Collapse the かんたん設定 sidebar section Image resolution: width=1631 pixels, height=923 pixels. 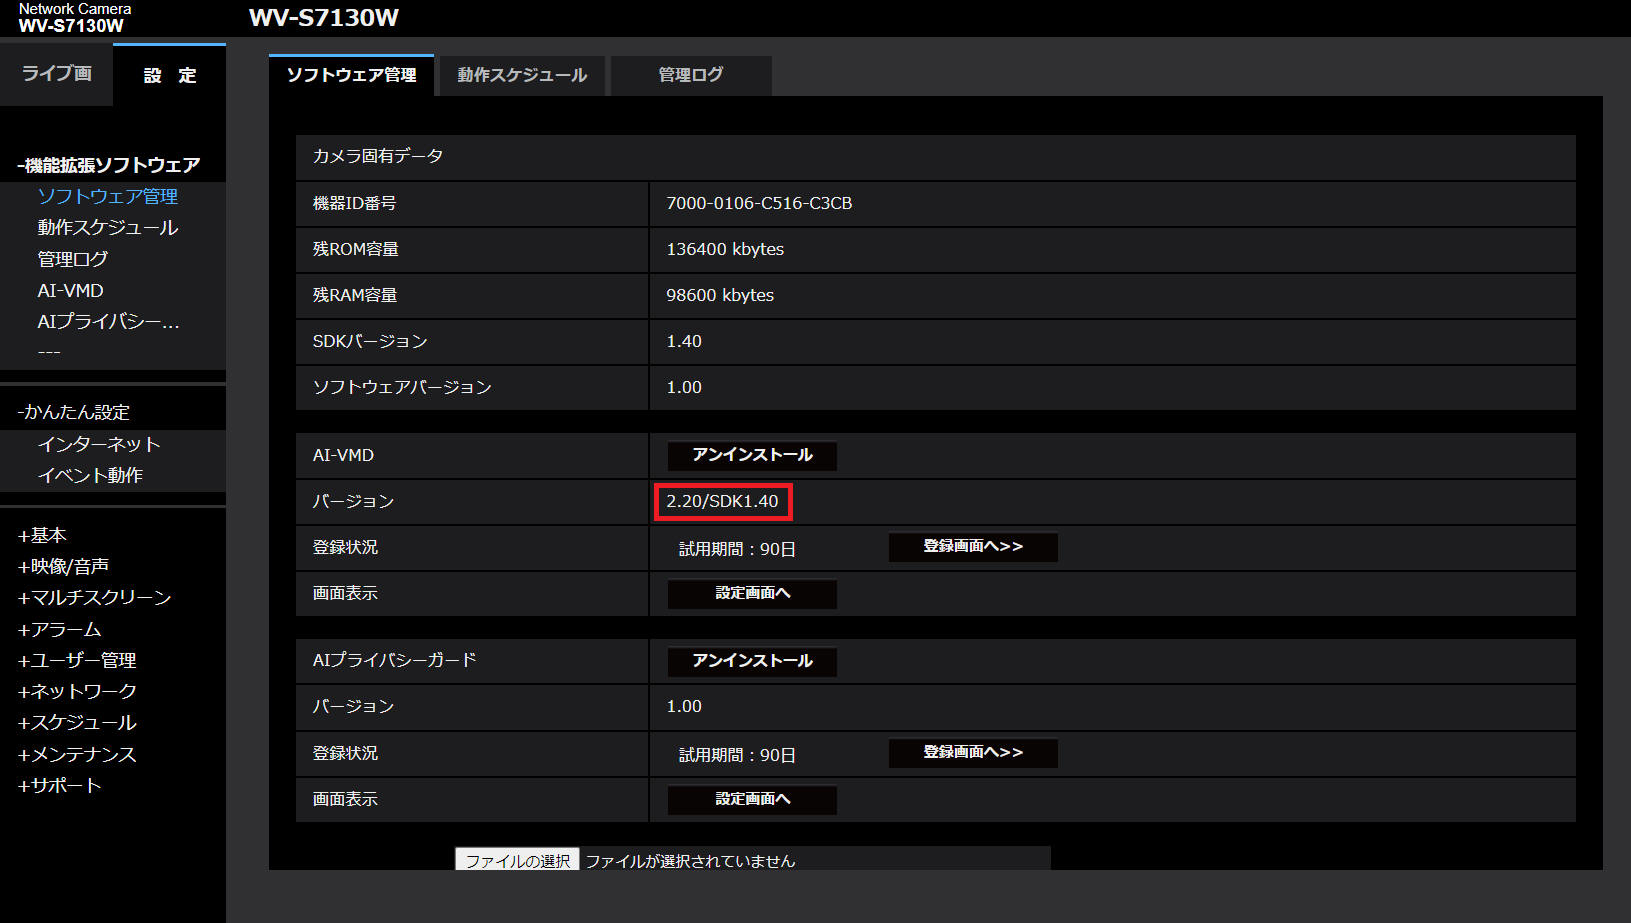74,412
